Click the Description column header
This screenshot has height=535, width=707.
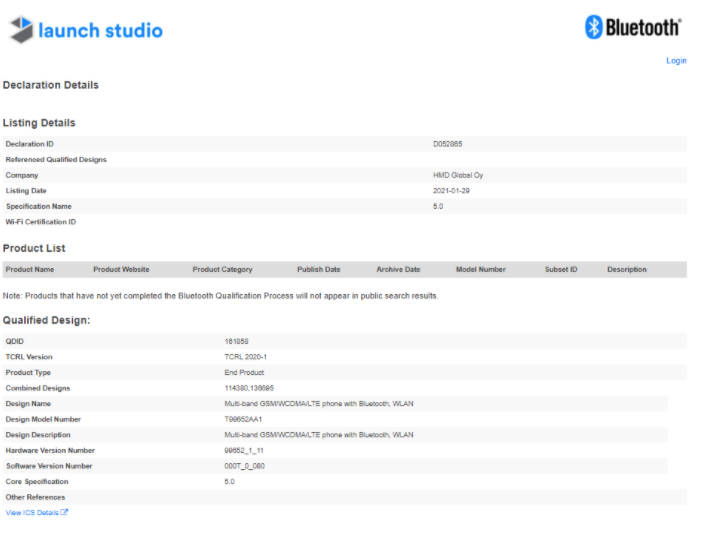pyautogui.click(x=626, y=269)
